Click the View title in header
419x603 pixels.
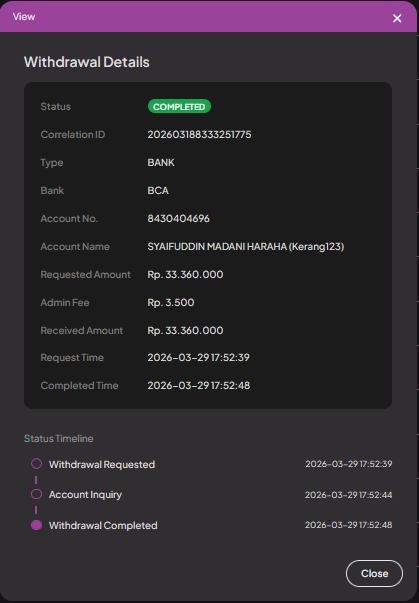coord(24,17)
